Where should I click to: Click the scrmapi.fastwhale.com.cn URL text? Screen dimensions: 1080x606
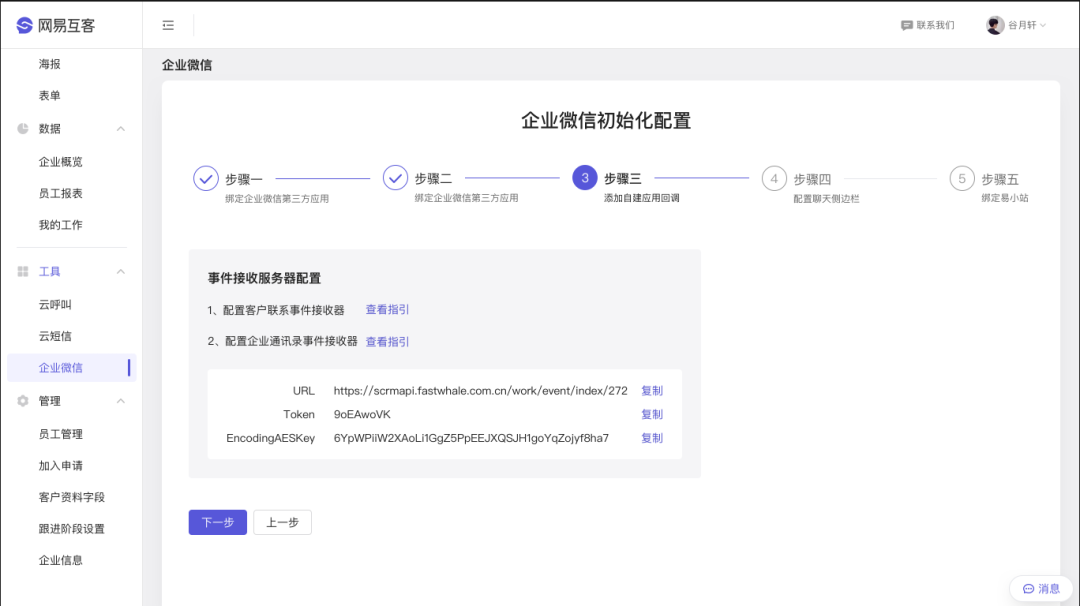(481, 390)
